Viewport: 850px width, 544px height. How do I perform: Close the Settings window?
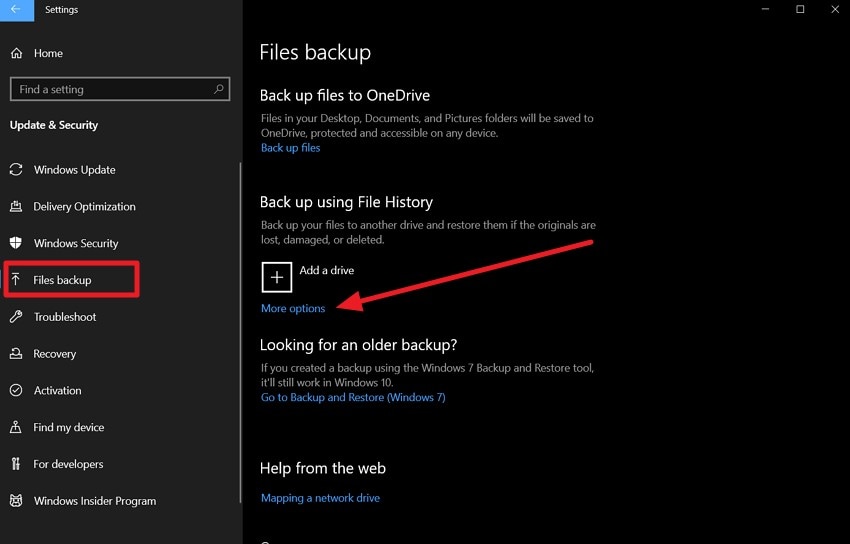(834, 10)
